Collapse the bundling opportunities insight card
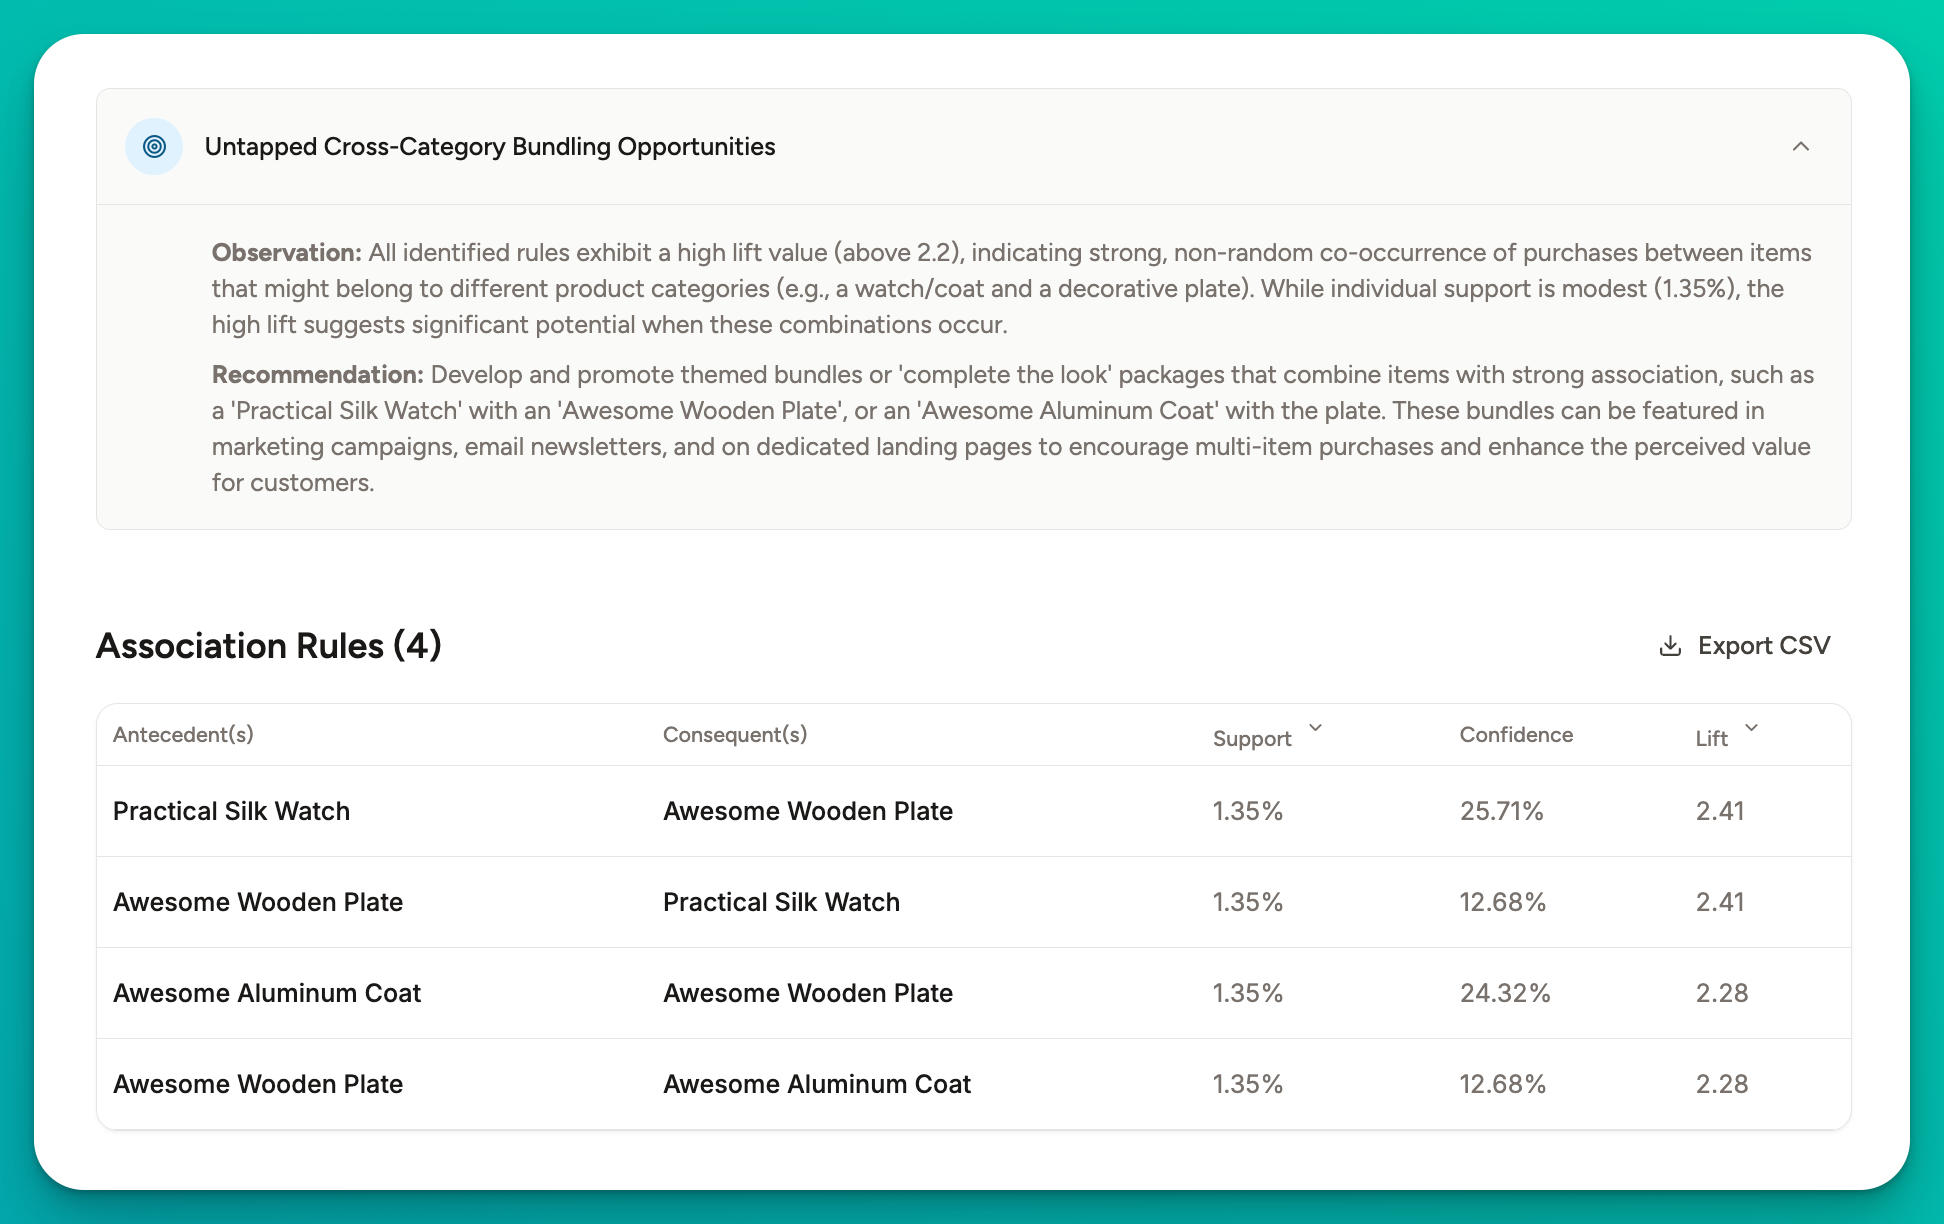 1802,147
